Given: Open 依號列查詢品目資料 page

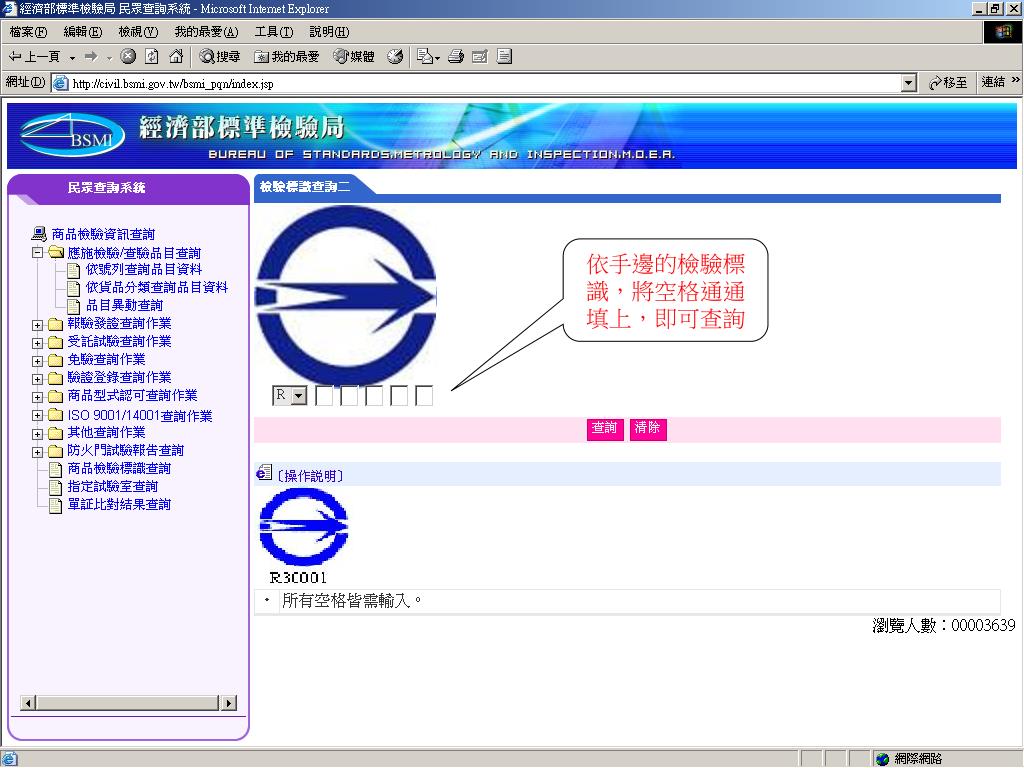Looking at the screenshot, I should (x=143, y=269).
